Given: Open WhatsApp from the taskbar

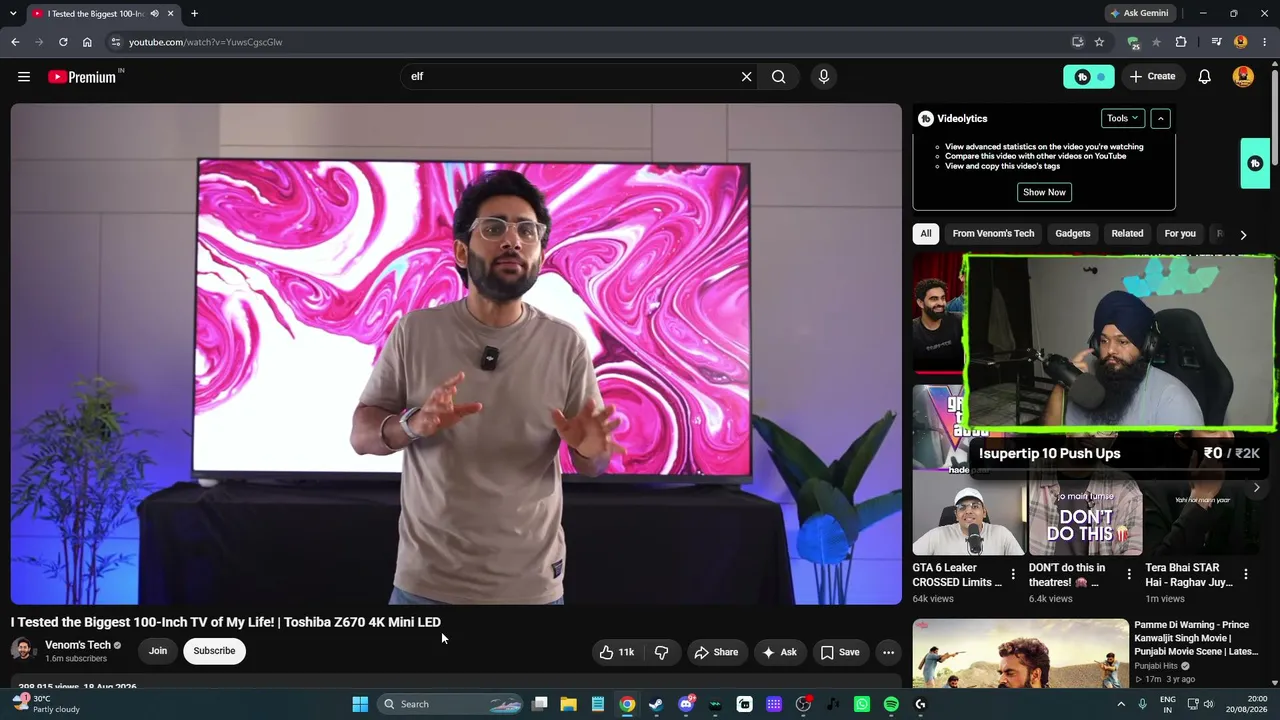Looking at the screenshot, I should pos(862,704).
